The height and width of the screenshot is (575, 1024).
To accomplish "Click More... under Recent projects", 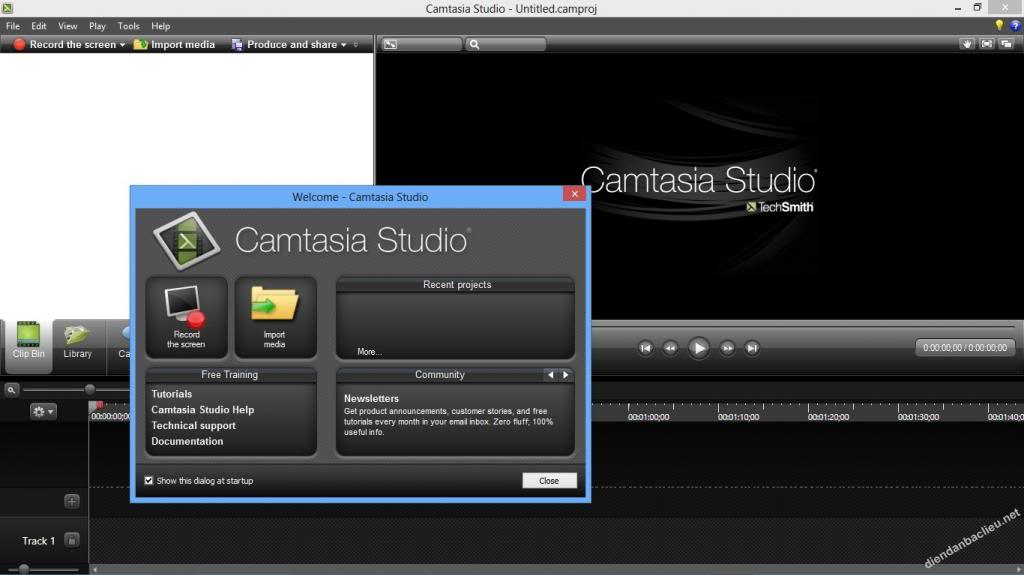I will tap(369, 352).
